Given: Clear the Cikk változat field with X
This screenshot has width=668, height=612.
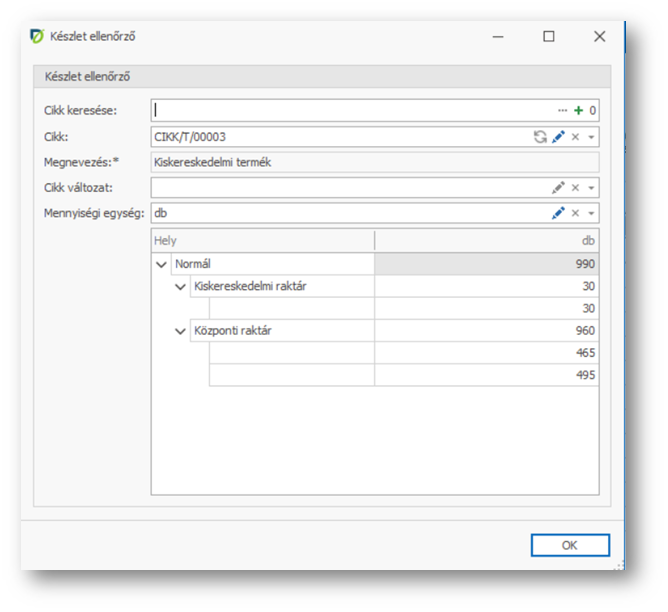Looking at the screenshot, I should point(575,187).
